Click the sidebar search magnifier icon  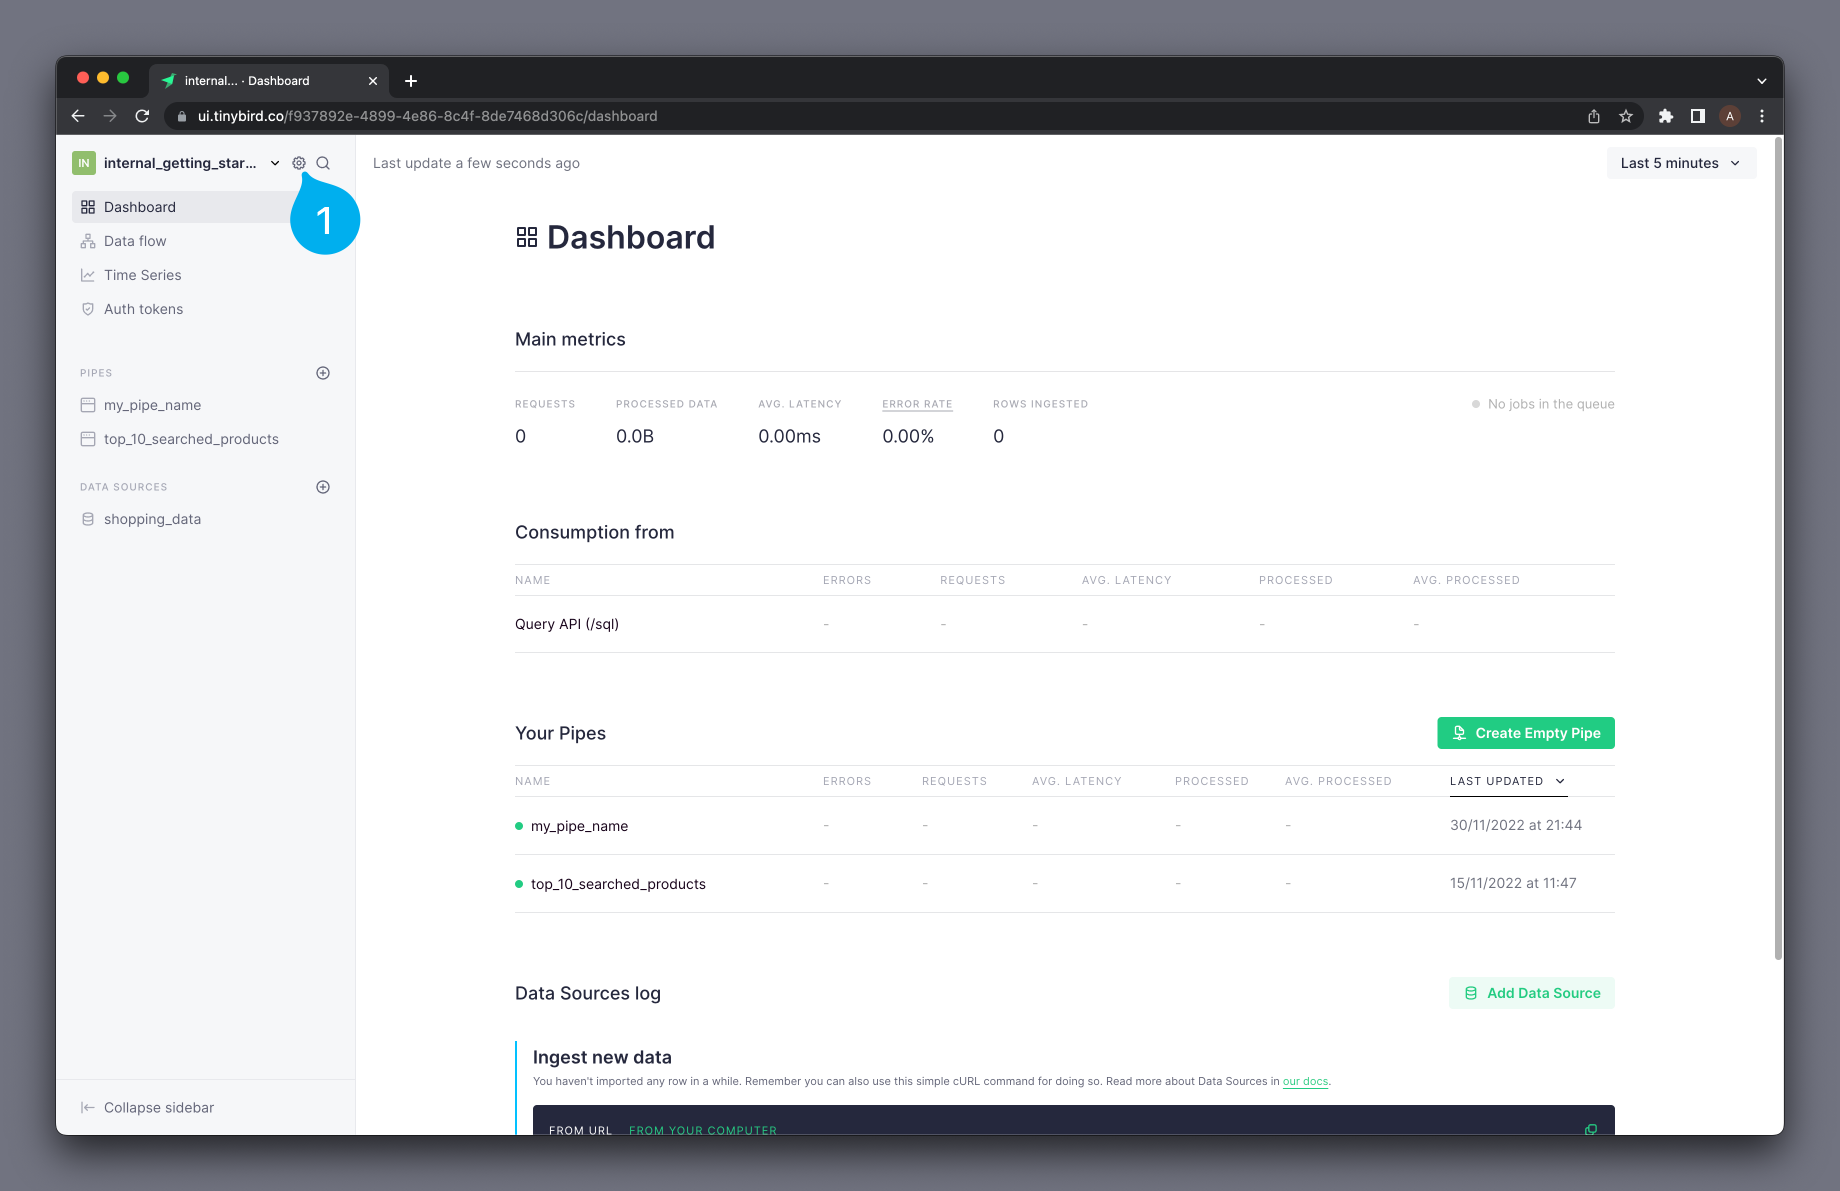(x=323, y=163)
